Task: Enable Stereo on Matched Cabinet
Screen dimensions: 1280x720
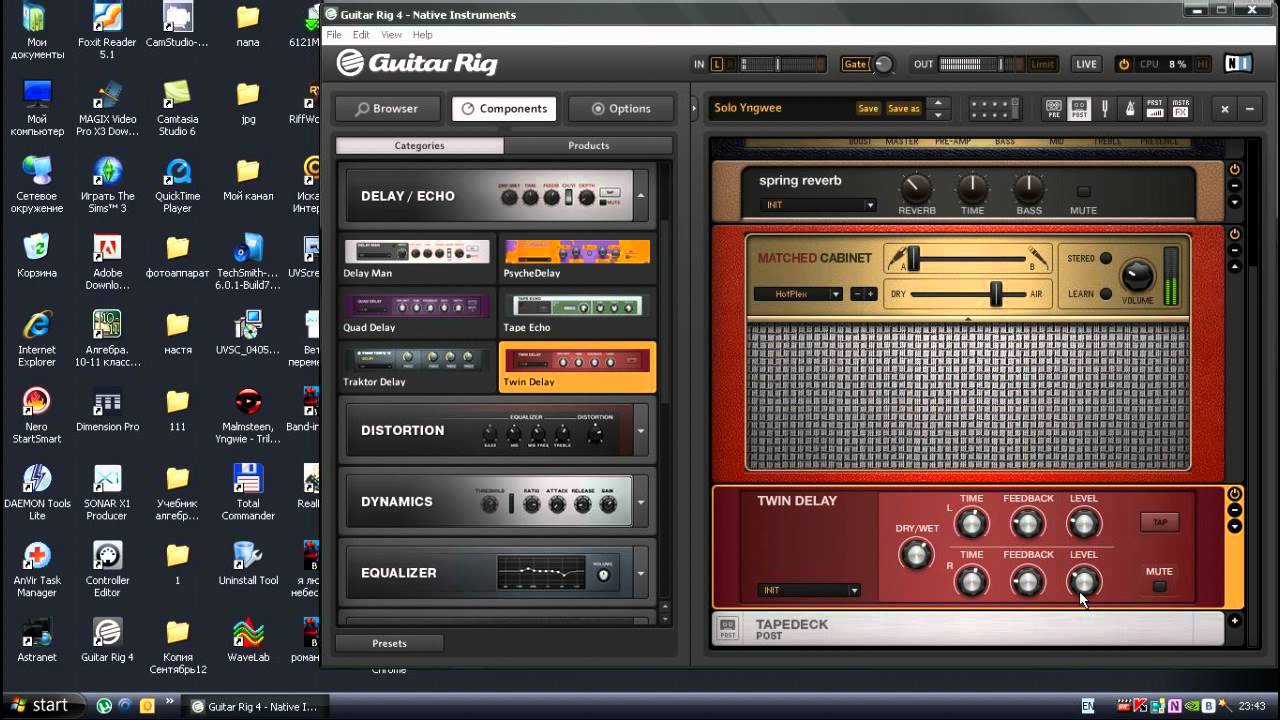Action: (1106, 258)
